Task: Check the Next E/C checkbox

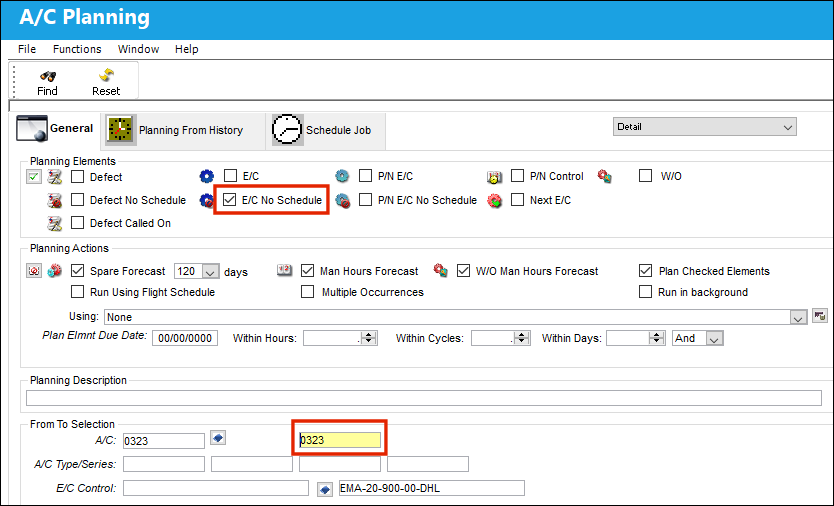Action: click(518, 200)
